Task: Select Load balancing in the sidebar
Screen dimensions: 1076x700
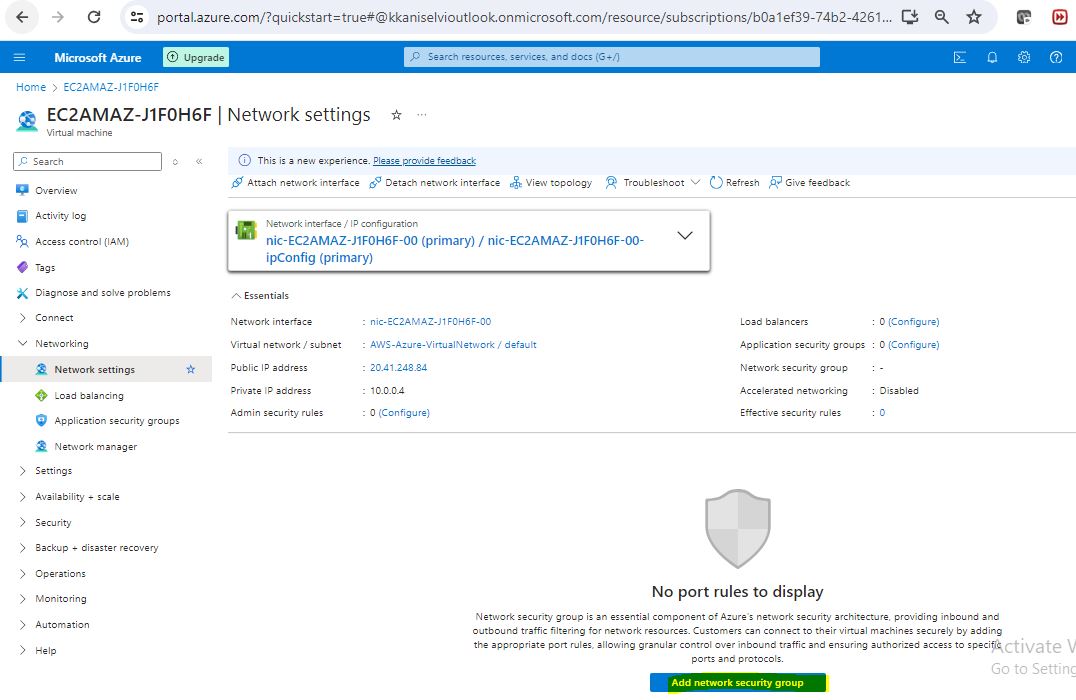Action: [x=89, y=396]
